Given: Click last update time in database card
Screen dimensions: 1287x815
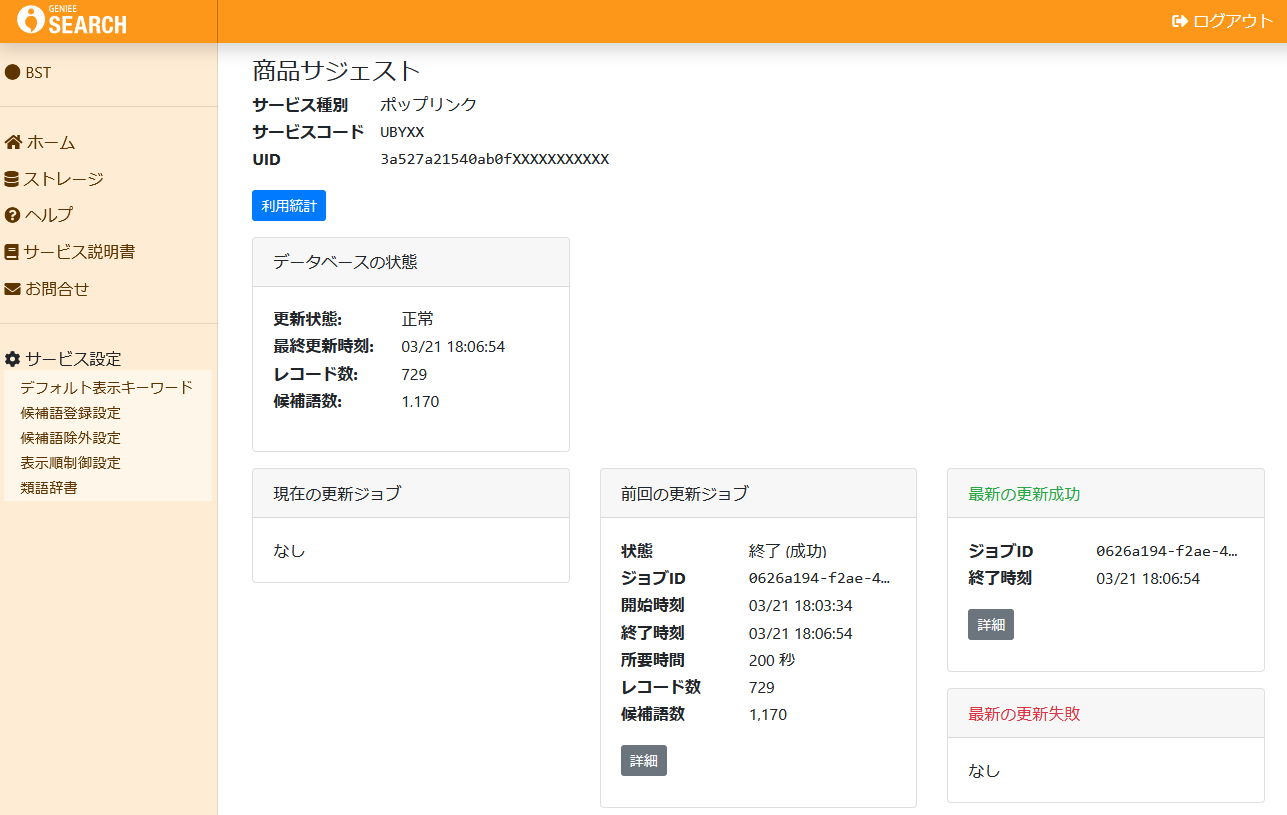Looking at the screenshot, I should coord(453,347).
